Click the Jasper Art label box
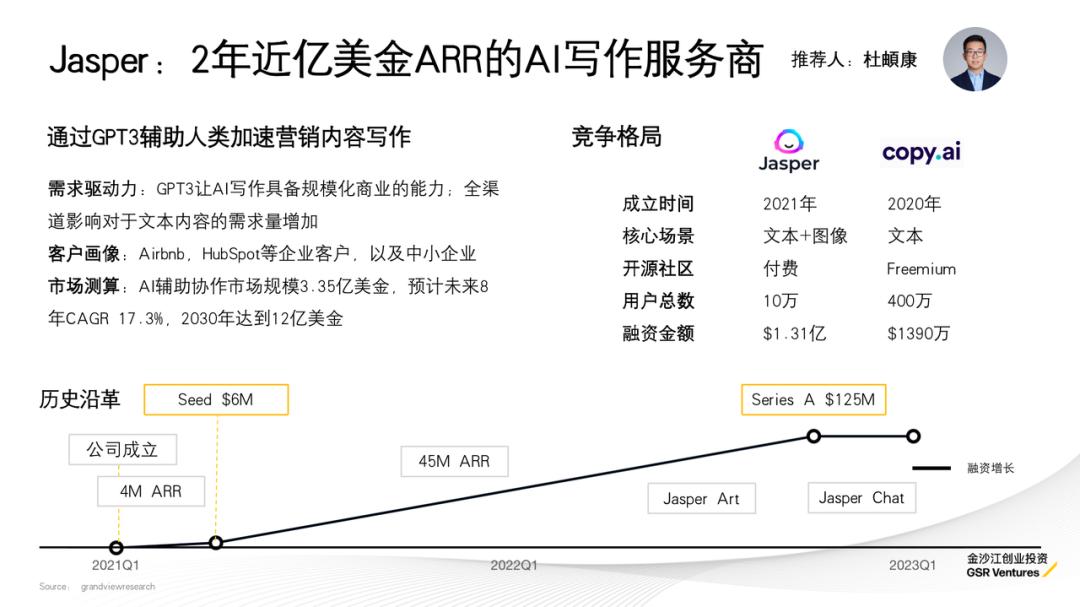Viewport: 1080px width, 607px height. (701, 498)
